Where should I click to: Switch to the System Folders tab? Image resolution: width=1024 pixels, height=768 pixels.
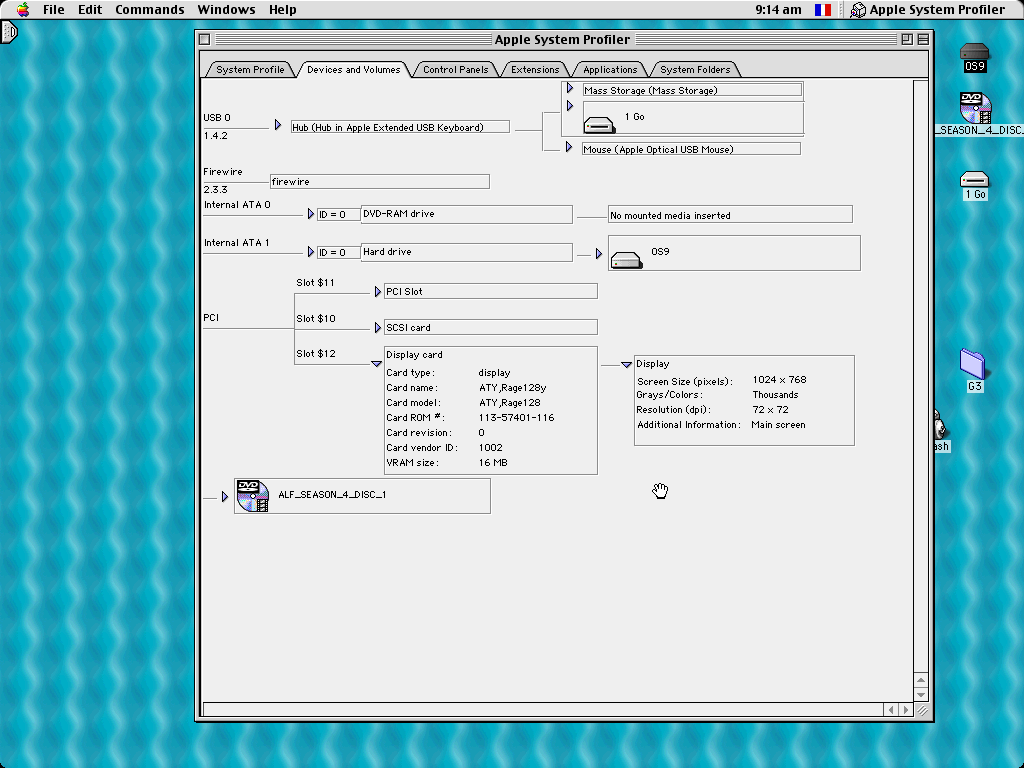695,69
